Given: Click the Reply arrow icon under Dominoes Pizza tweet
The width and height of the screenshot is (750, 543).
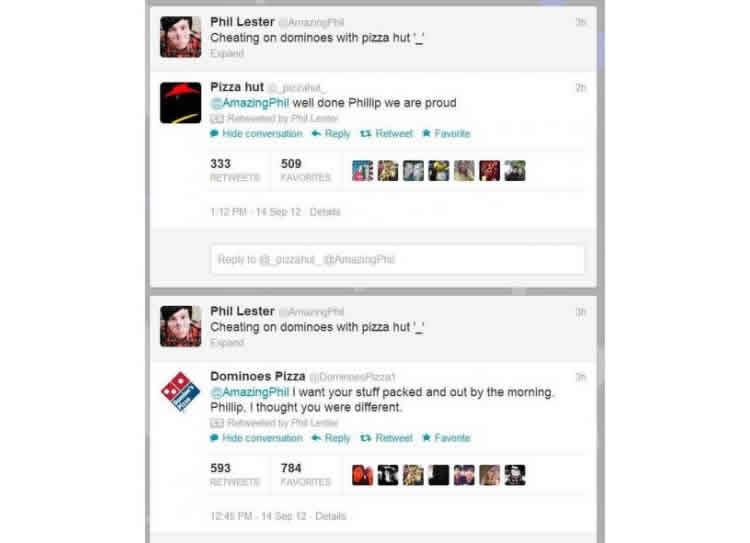Looking at the screenshot, I should pyautogui.click(x=316, y=438).
